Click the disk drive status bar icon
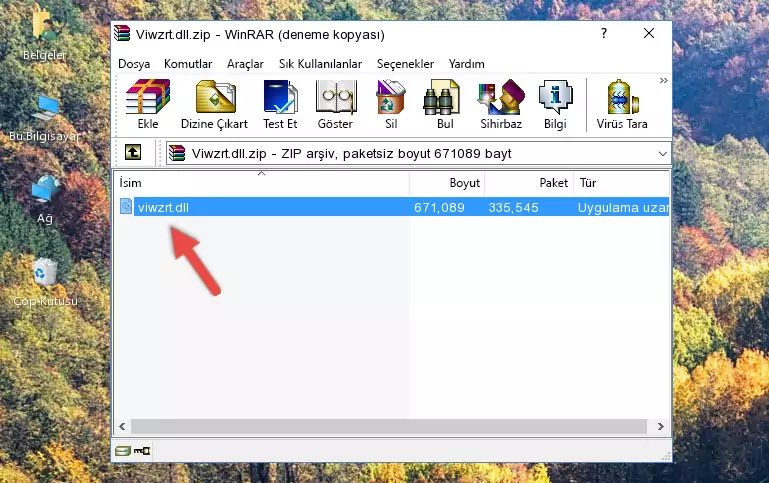The image size is (769, 483). pyautogui.click(x=123, y=451)
